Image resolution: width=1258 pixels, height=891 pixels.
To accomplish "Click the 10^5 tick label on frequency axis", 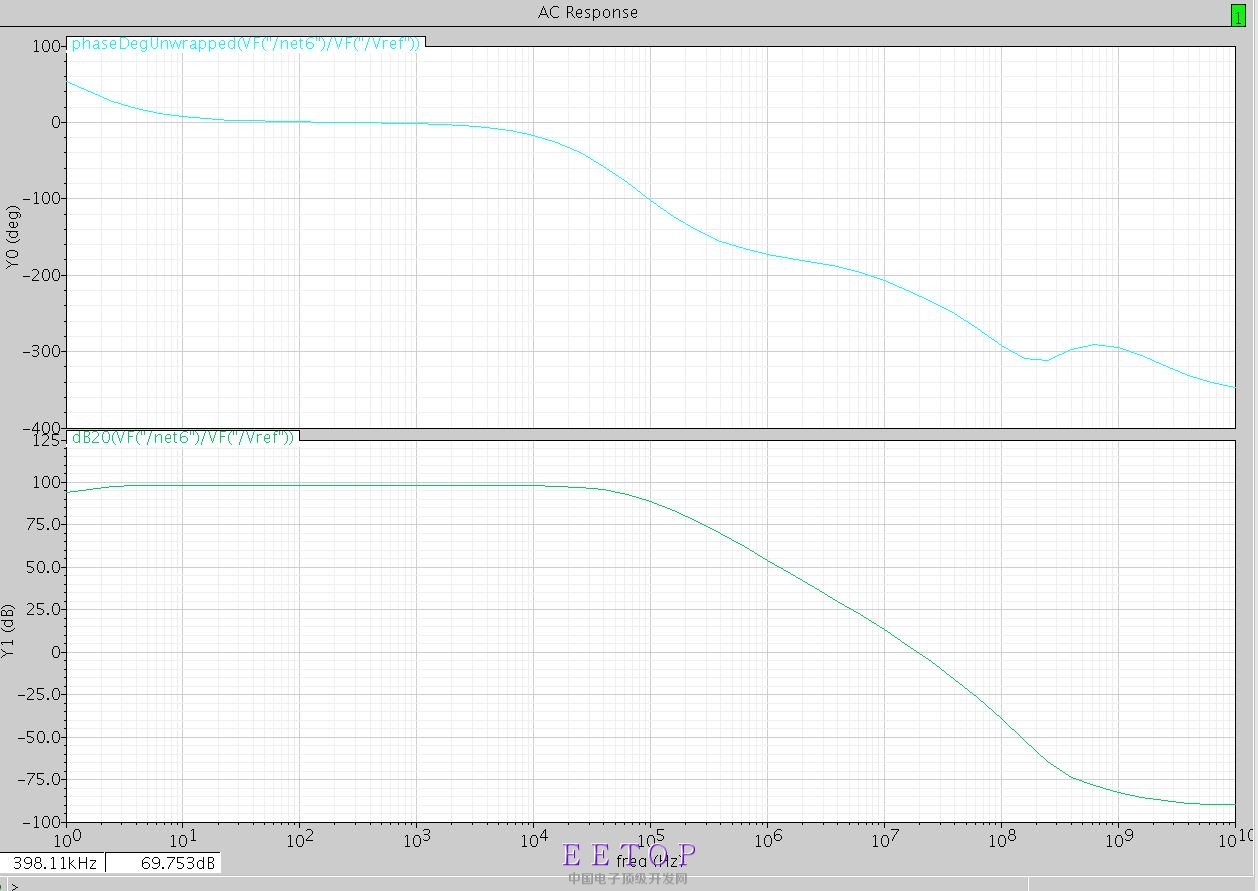I will pos(651,837).
